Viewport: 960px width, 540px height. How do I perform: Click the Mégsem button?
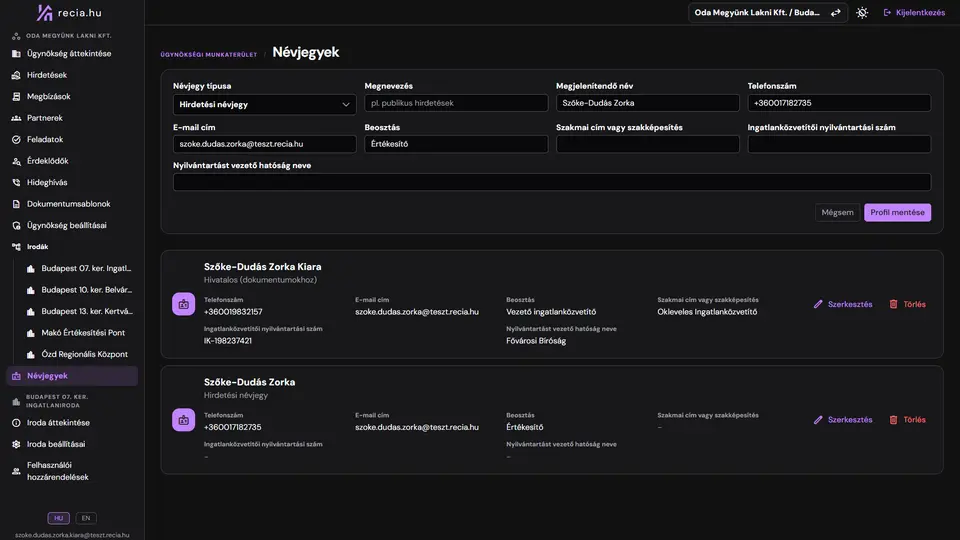[x=837, y=212]
